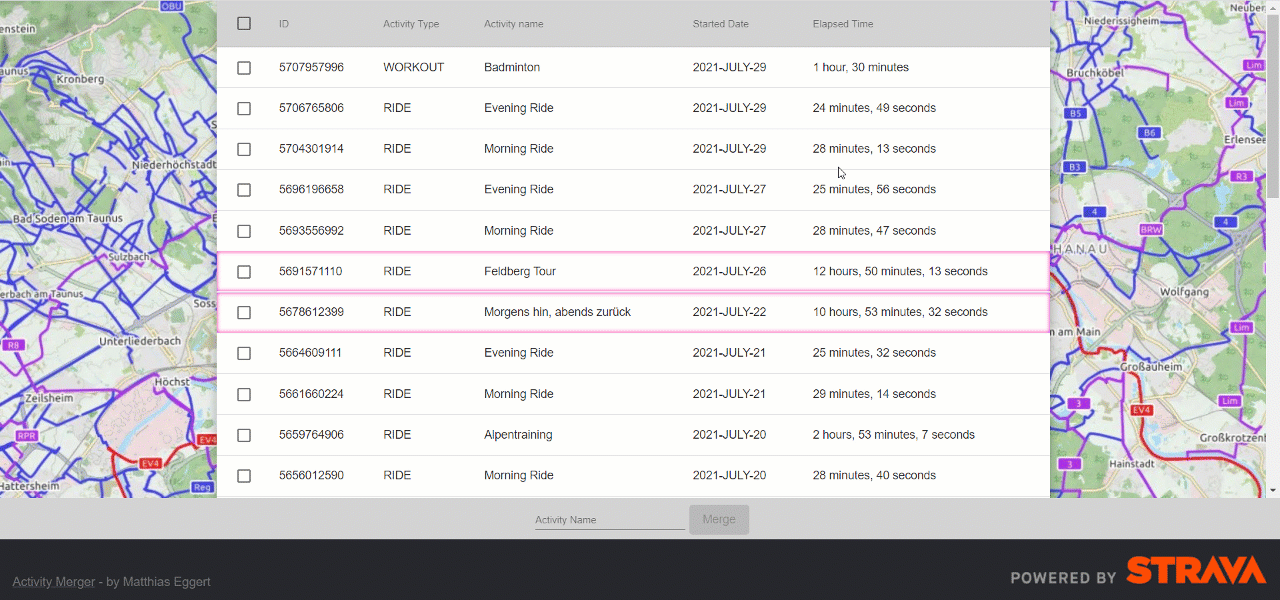
Task: Click the R3 route badge on map
Action: [x=1242, y=176]
